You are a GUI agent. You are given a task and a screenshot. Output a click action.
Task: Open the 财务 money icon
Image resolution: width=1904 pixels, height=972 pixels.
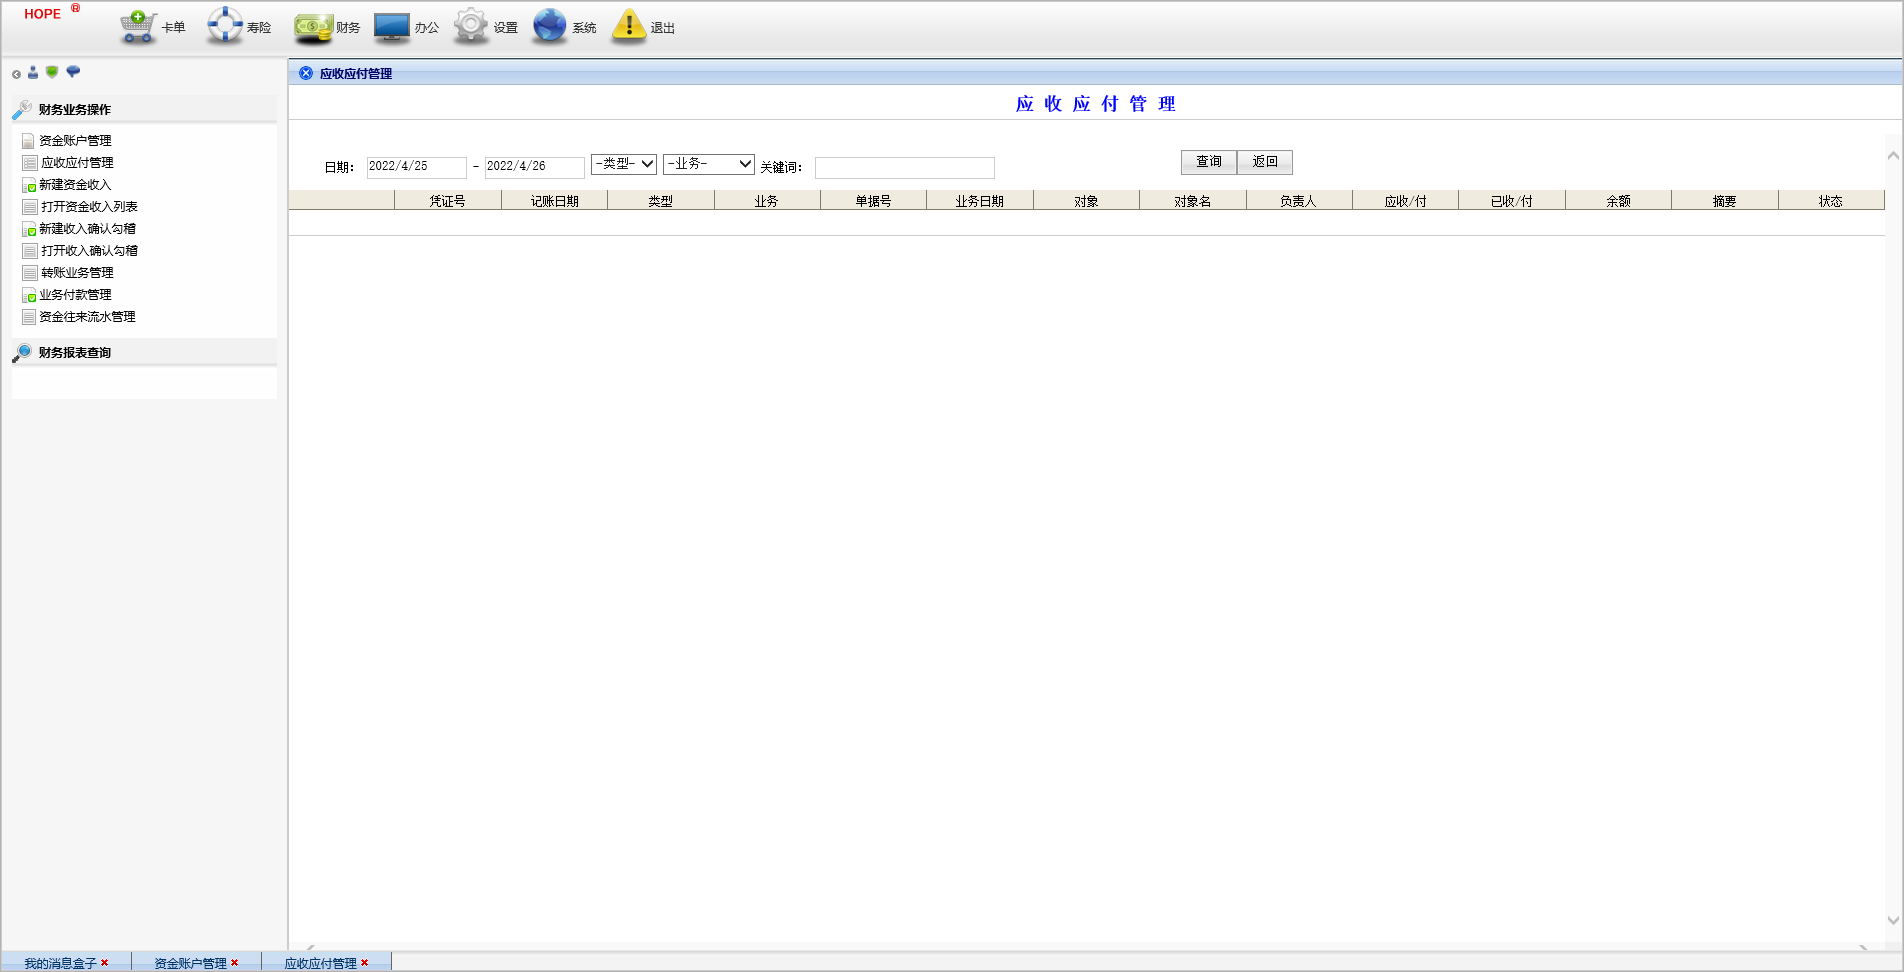pyautogui.click(x=312, y=27)
